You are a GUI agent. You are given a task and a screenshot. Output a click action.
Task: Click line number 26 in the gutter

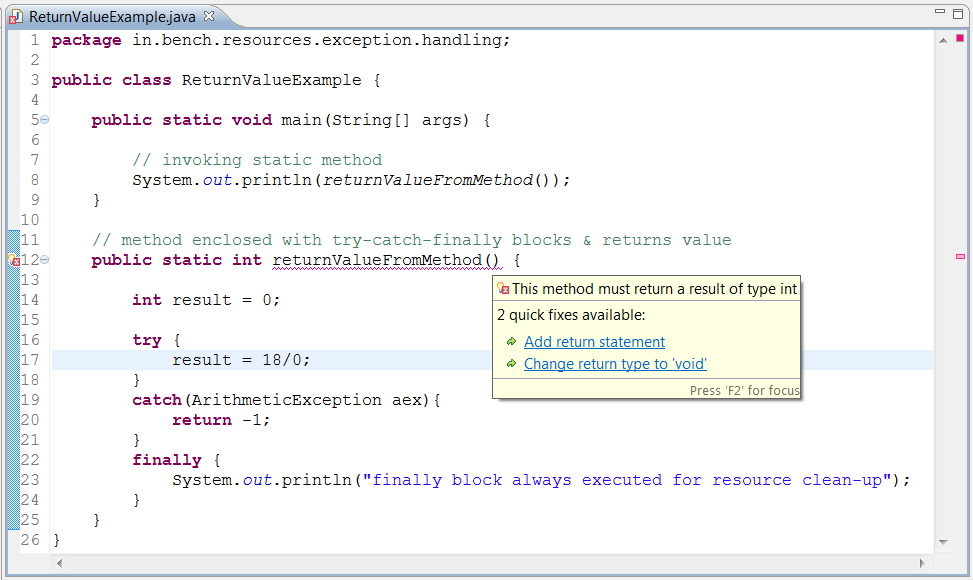click(30, 540)
